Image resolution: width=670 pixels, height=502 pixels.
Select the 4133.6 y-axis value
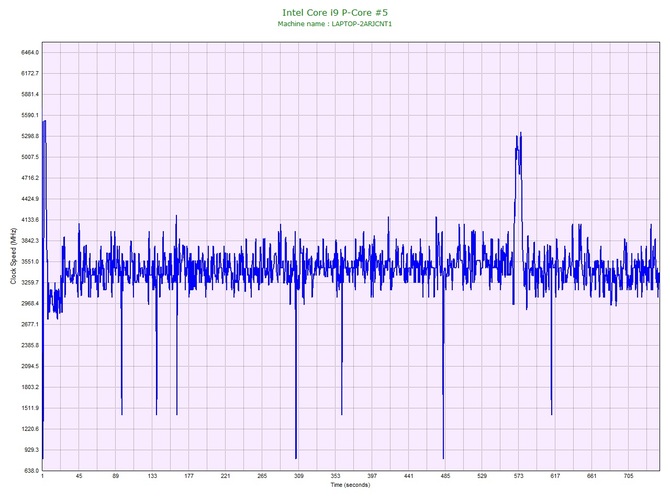[x=30, y=220]
